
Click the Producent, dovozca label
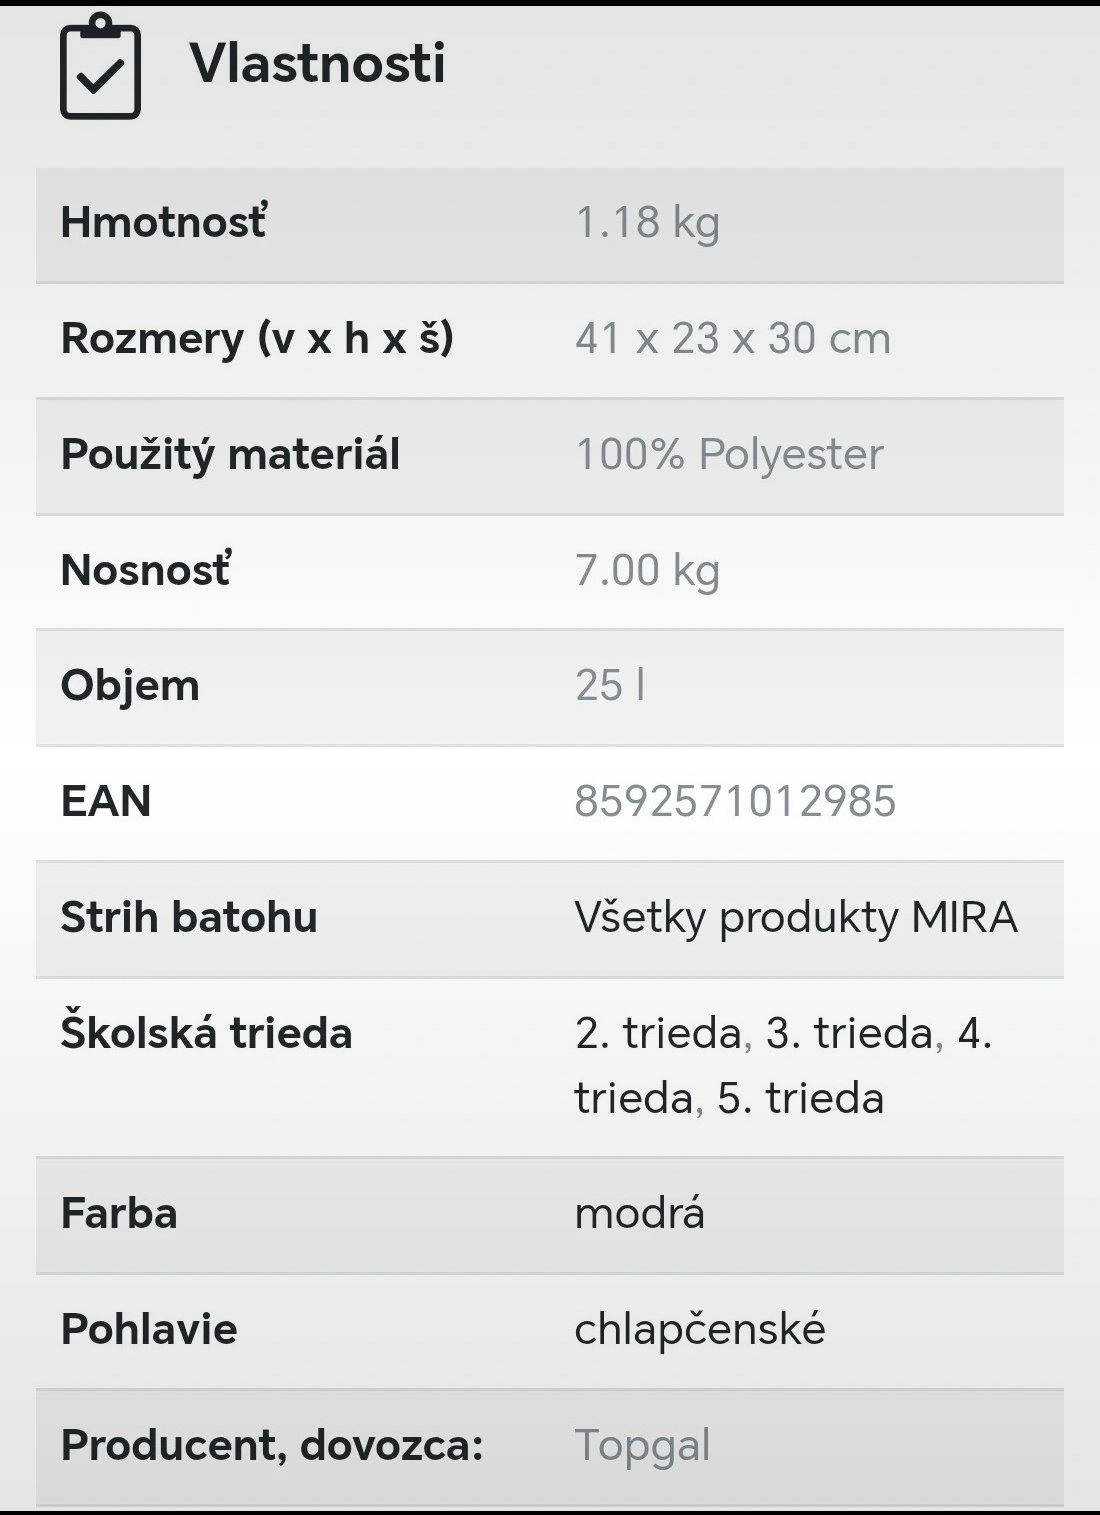pos(272,1445)
